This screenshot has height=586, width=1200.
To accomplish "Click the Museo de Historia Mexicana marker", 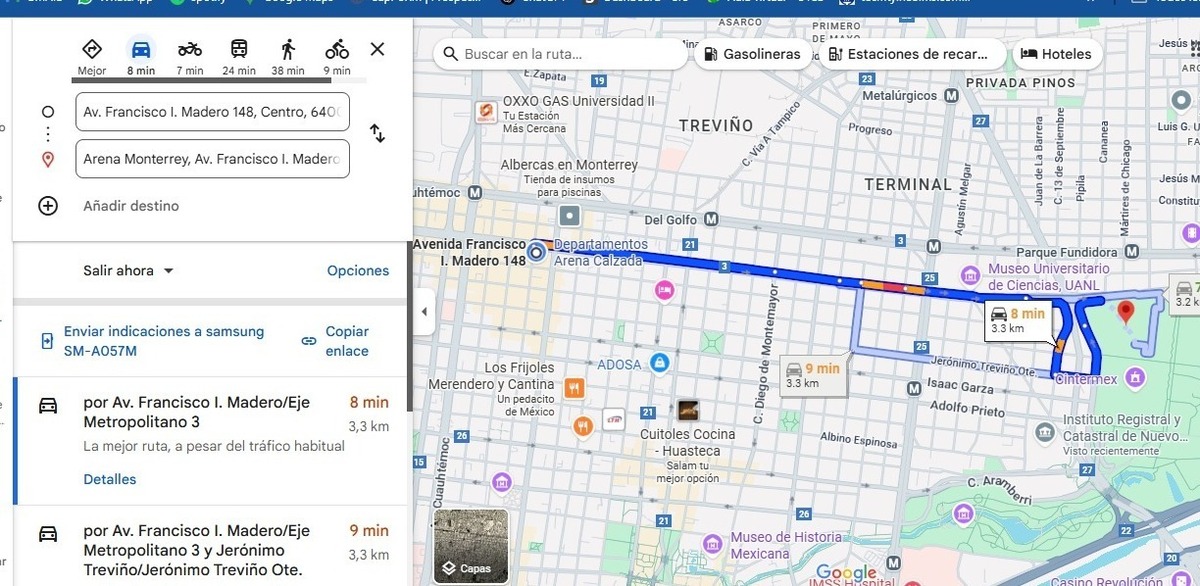I will (x=713, y=543).
